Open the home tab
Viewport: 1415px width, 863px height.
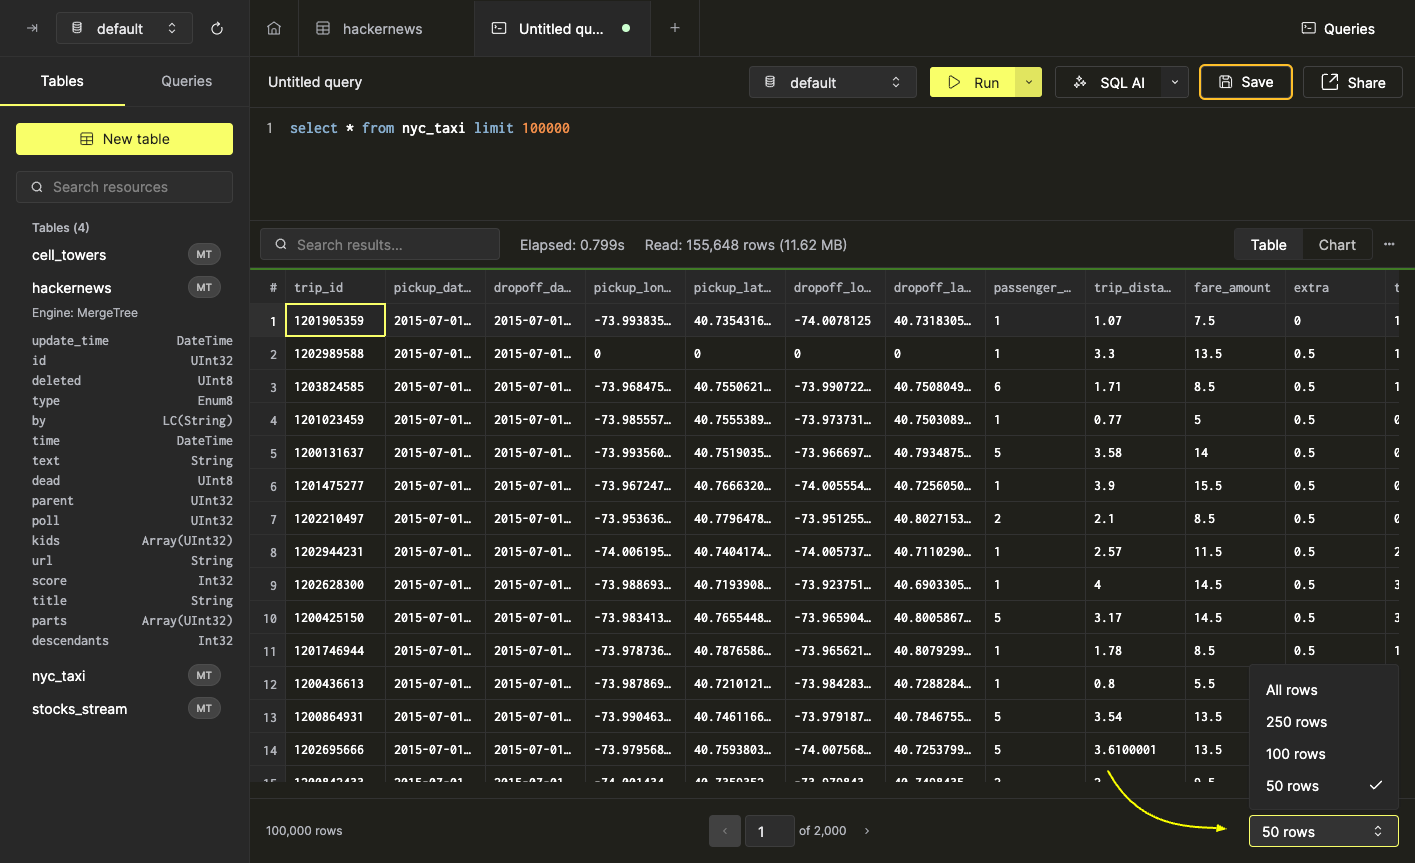click(274, 28)
